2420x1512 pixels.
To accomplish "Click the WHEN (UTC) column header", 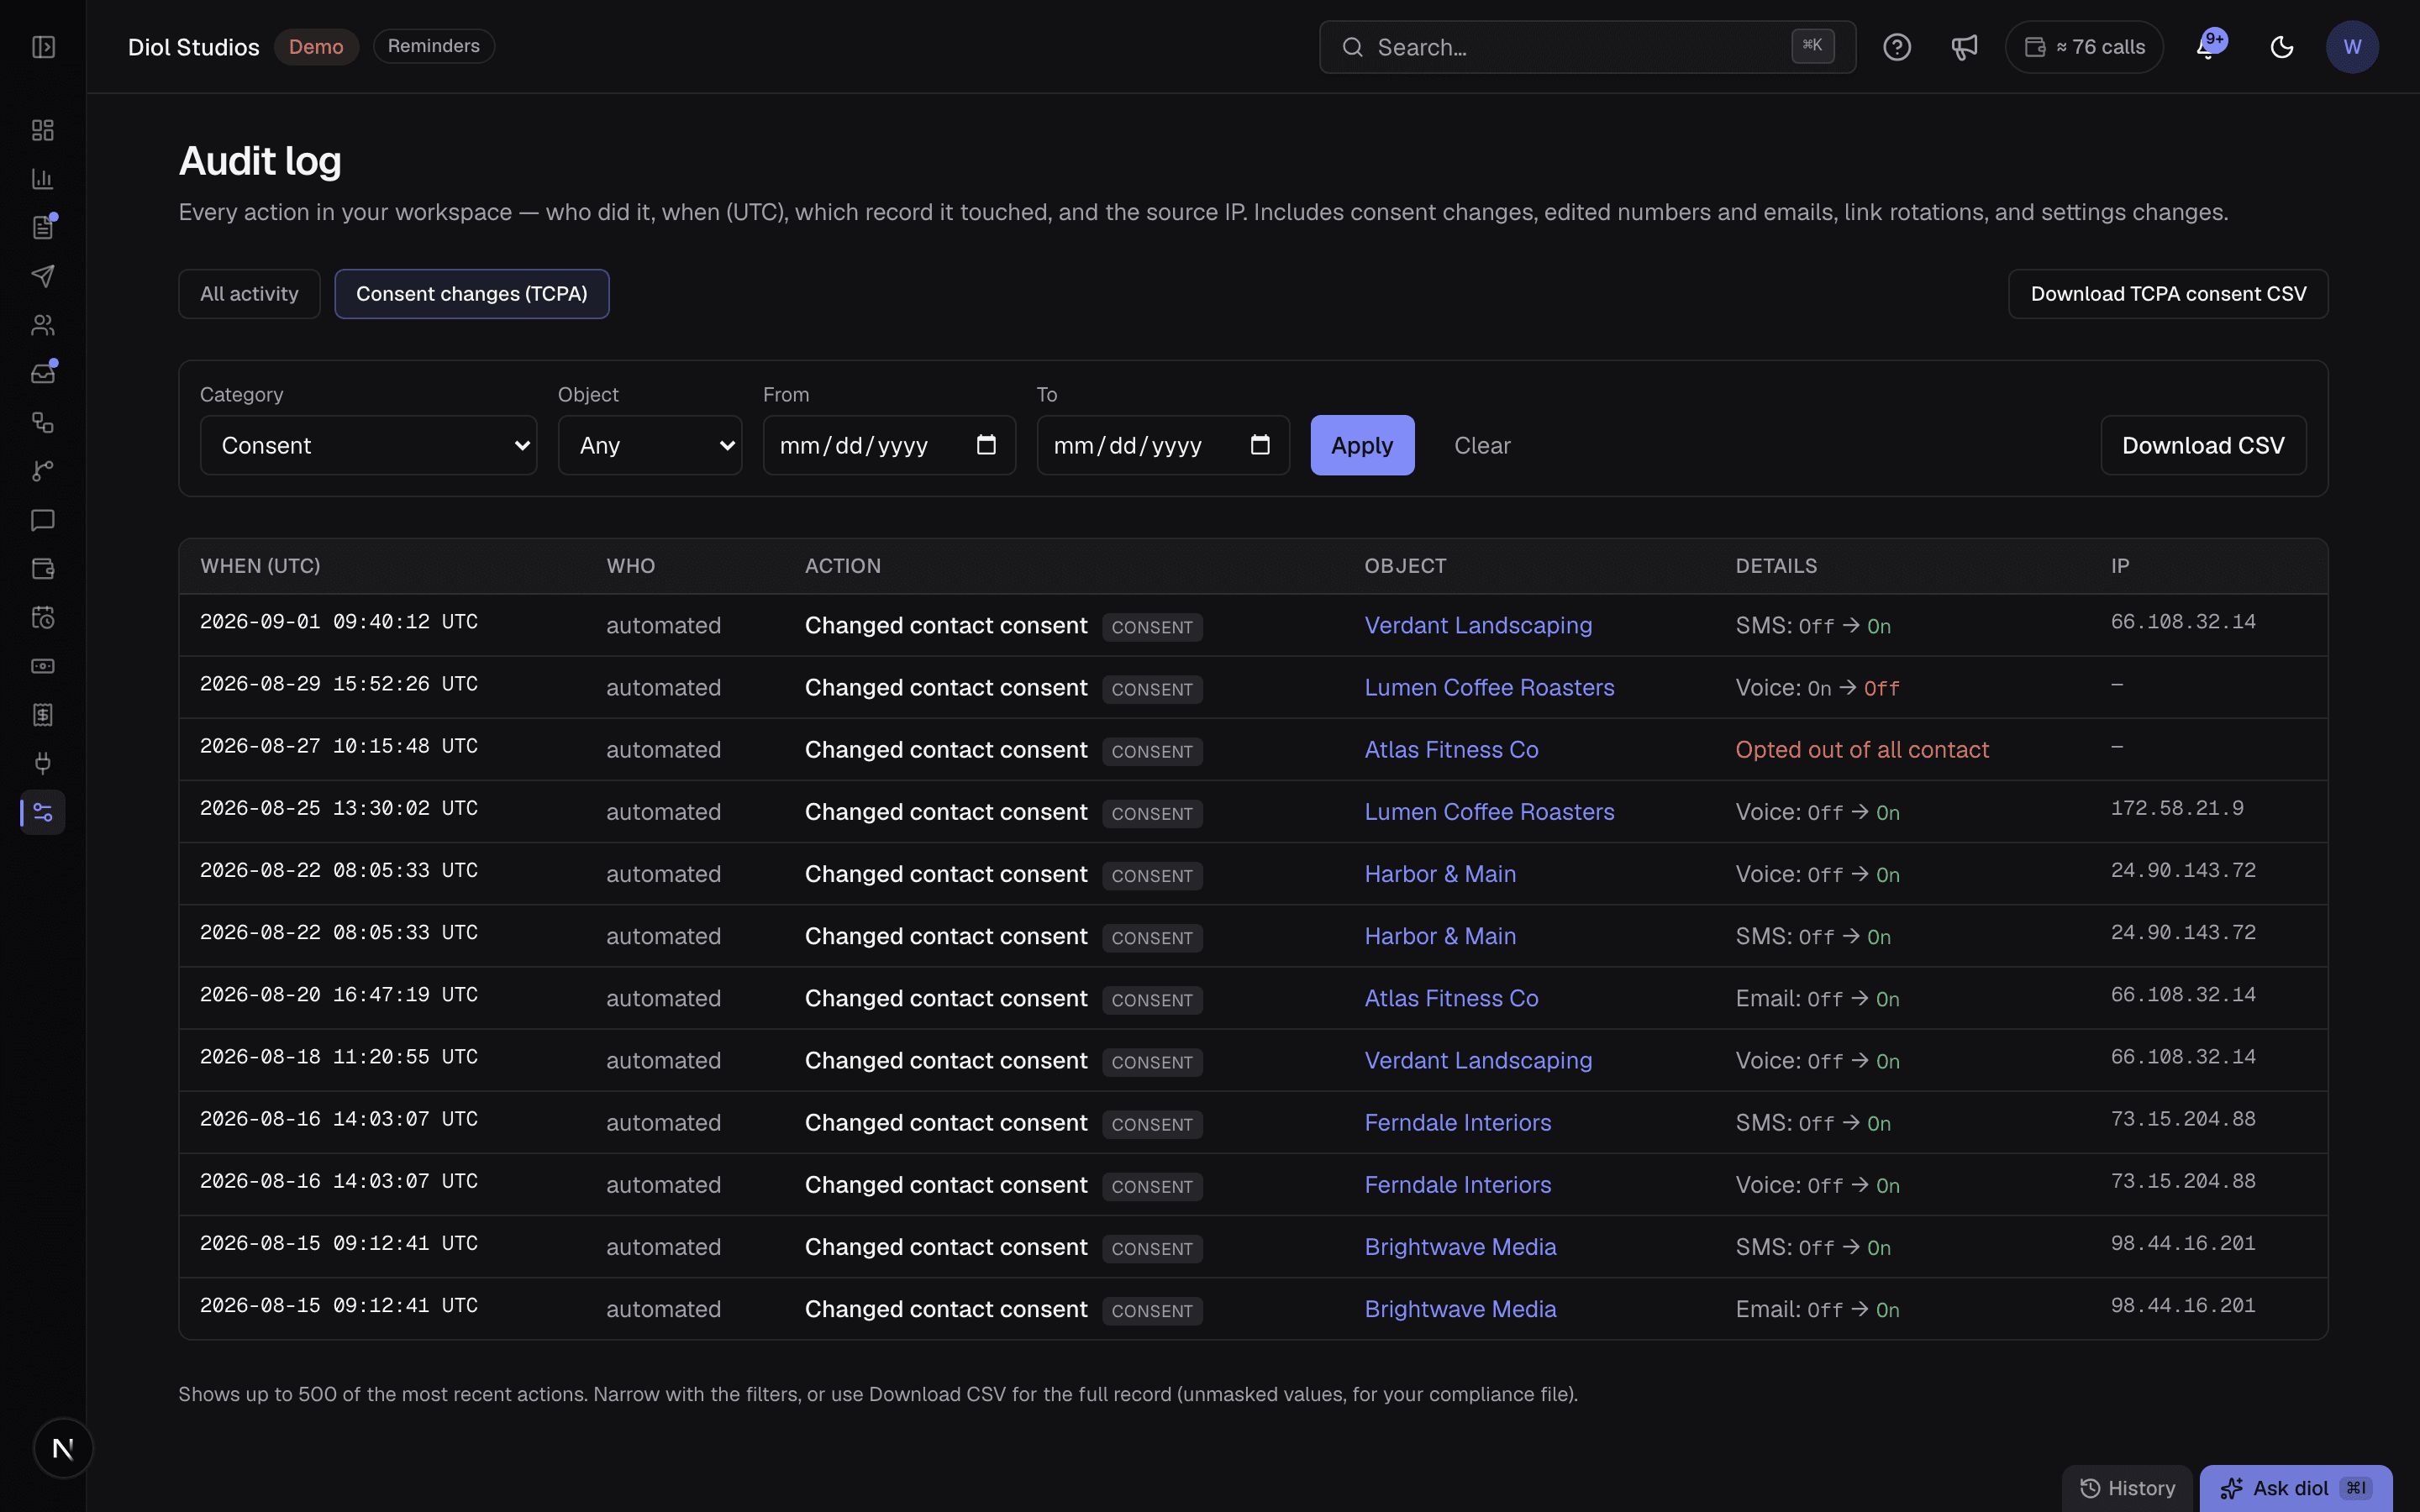I will point(260,566).
